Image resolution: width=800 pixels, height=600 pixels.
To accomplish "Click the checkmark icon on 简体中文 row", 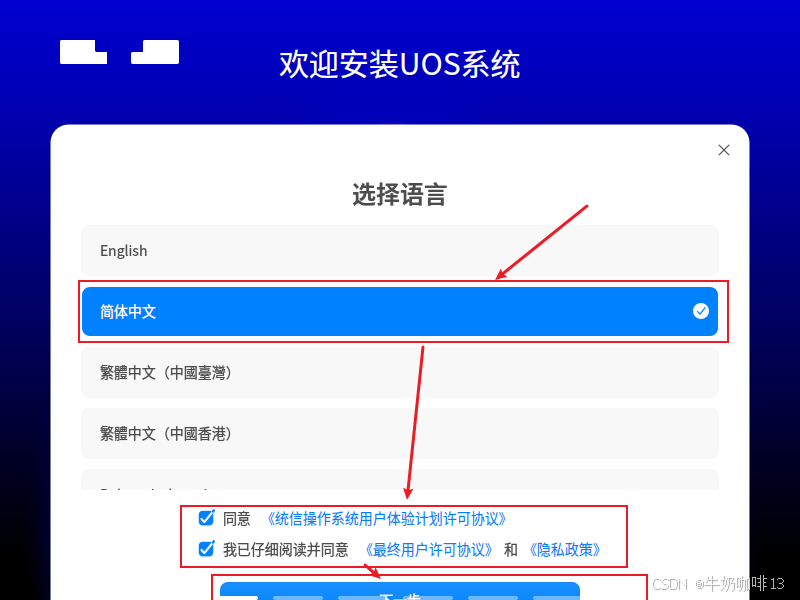I will pos(701,311).
